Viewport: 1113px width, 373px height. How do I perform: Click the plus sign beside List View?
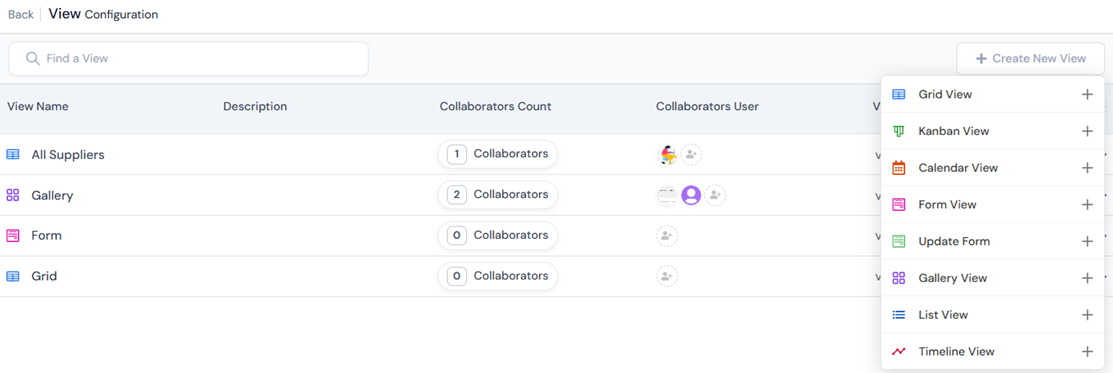click(1087, 315)
